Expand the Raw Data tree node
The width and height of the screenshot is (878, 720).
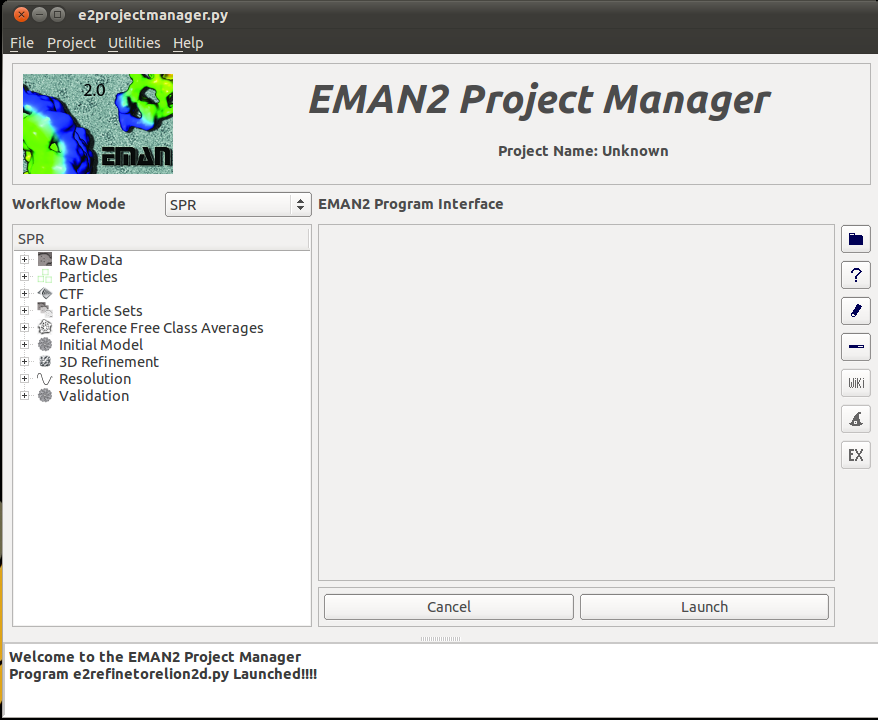pyautogui.click(x=25, y=260)
